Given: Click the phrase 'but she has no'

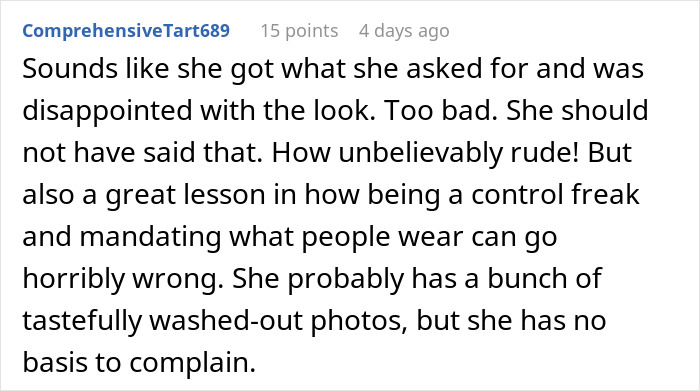Looking at the screenshot, I should [511, 321].
